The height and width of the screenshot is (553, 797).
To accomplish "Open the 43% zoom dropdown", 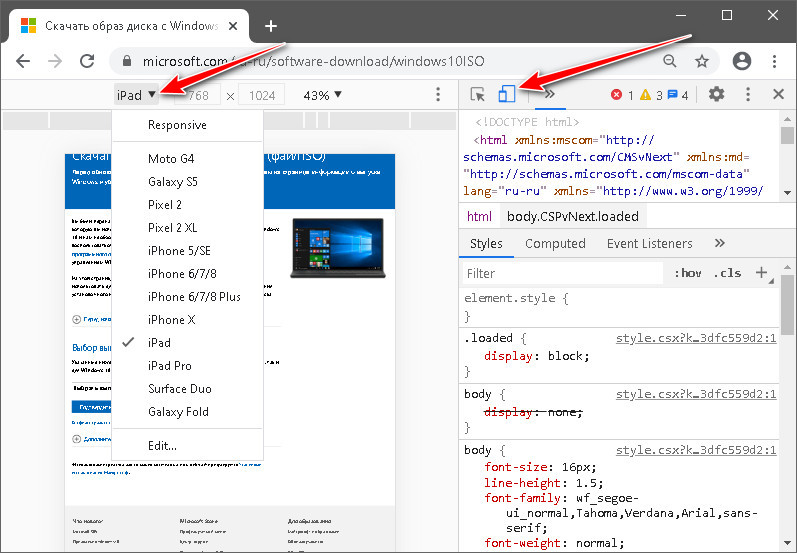I will pos(322,95).
